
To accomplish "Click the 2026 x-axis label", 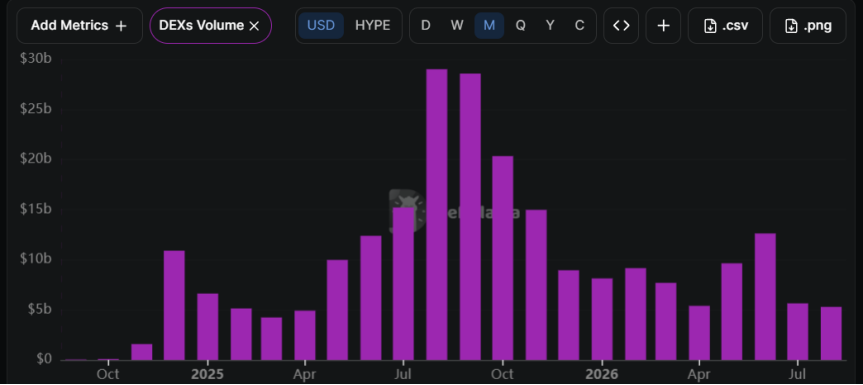I will (x=602, y=375).
